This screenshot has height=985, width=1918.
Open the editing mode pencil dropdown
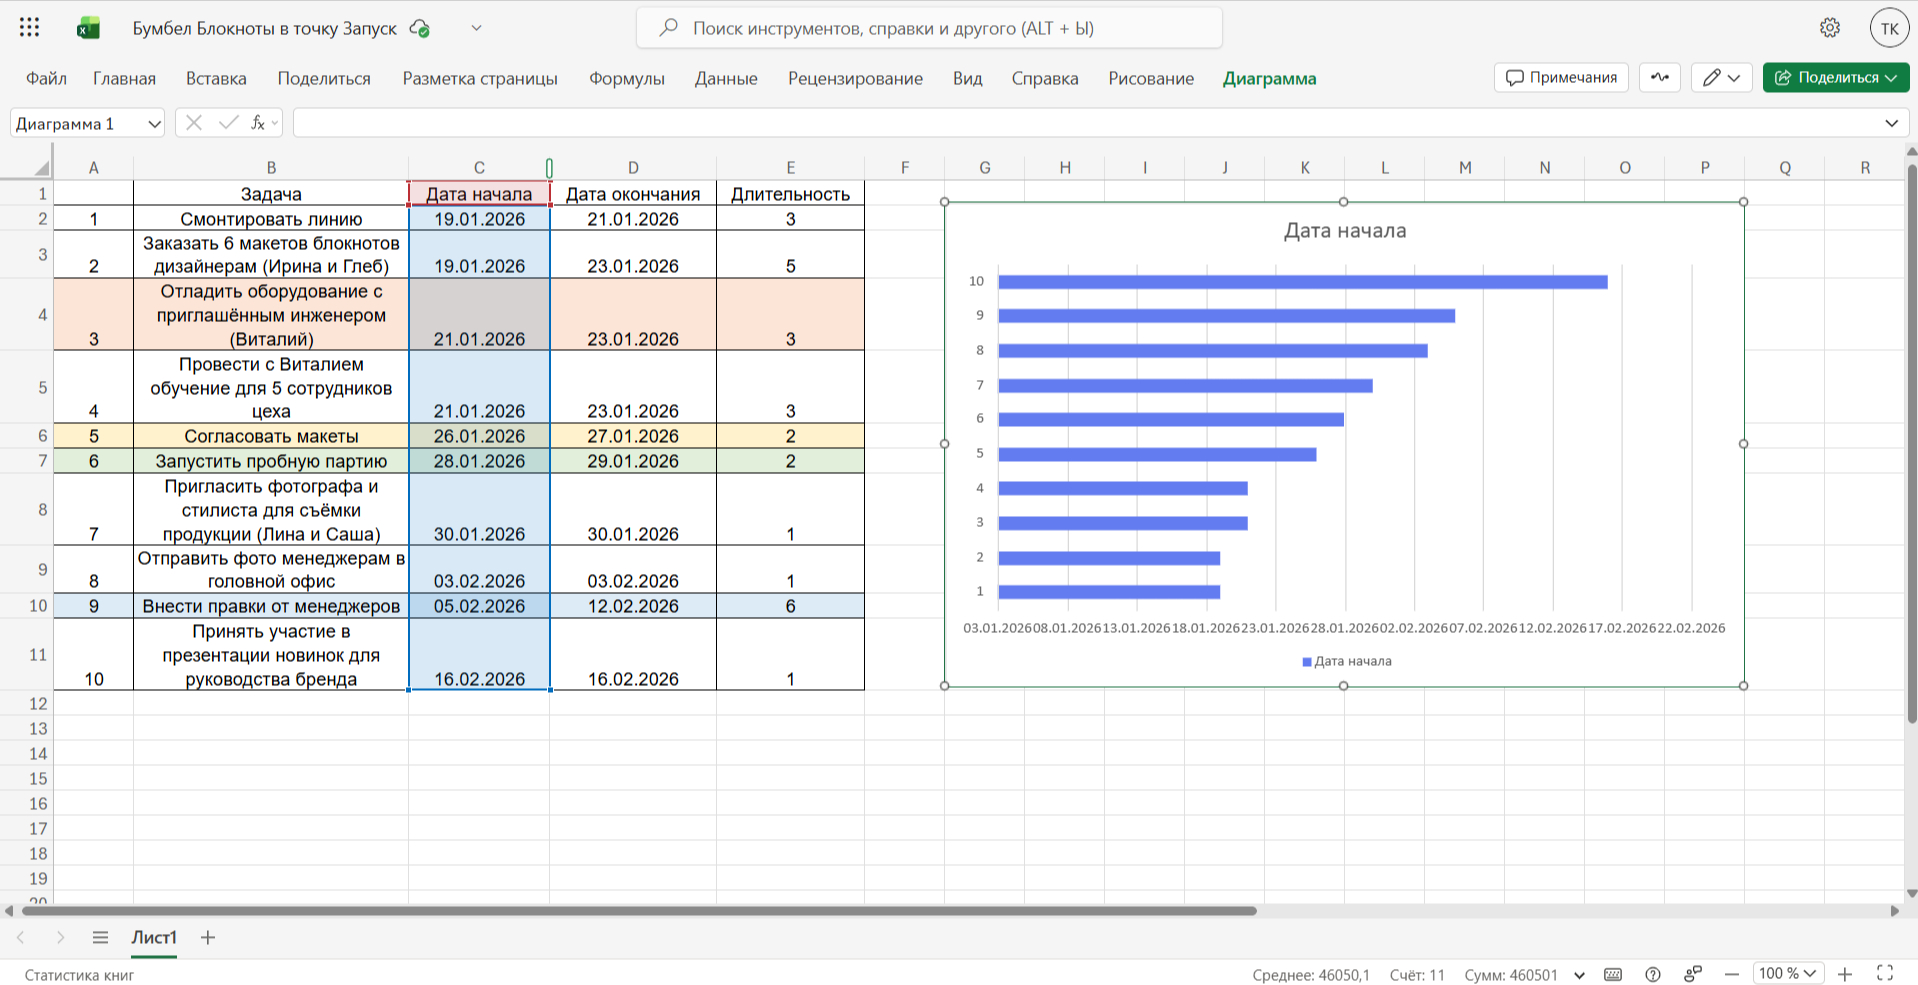coord(1721,78)
